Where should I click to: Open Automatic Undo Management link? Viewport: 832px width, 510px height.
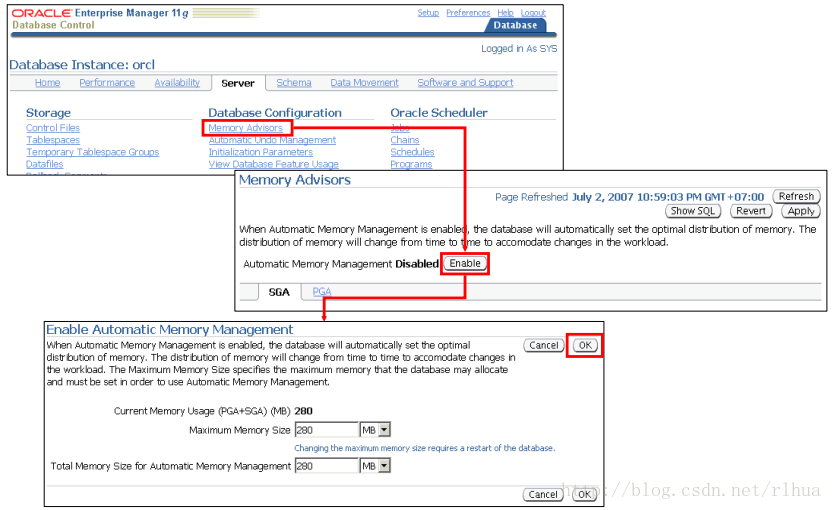pos(272,140)
